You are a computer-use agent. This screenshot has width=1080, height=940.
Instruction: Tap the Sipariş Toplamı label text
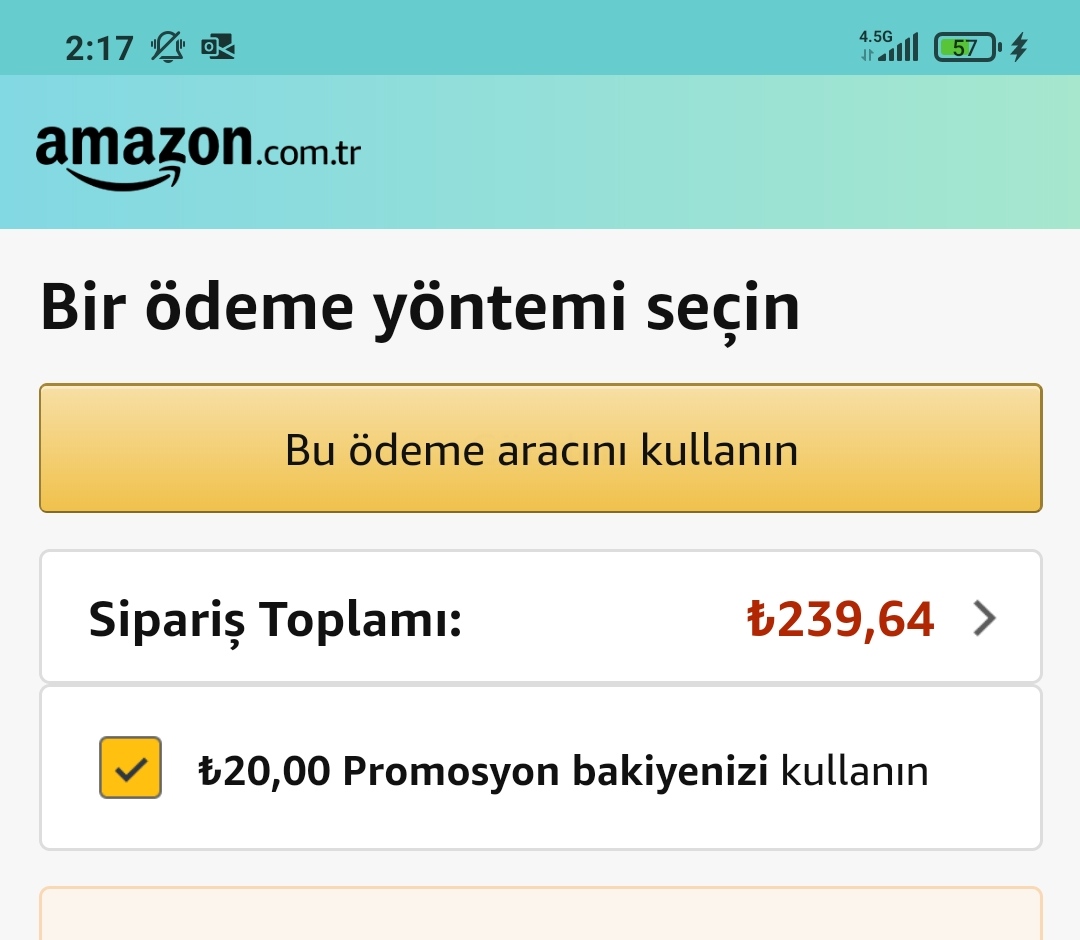275,621
